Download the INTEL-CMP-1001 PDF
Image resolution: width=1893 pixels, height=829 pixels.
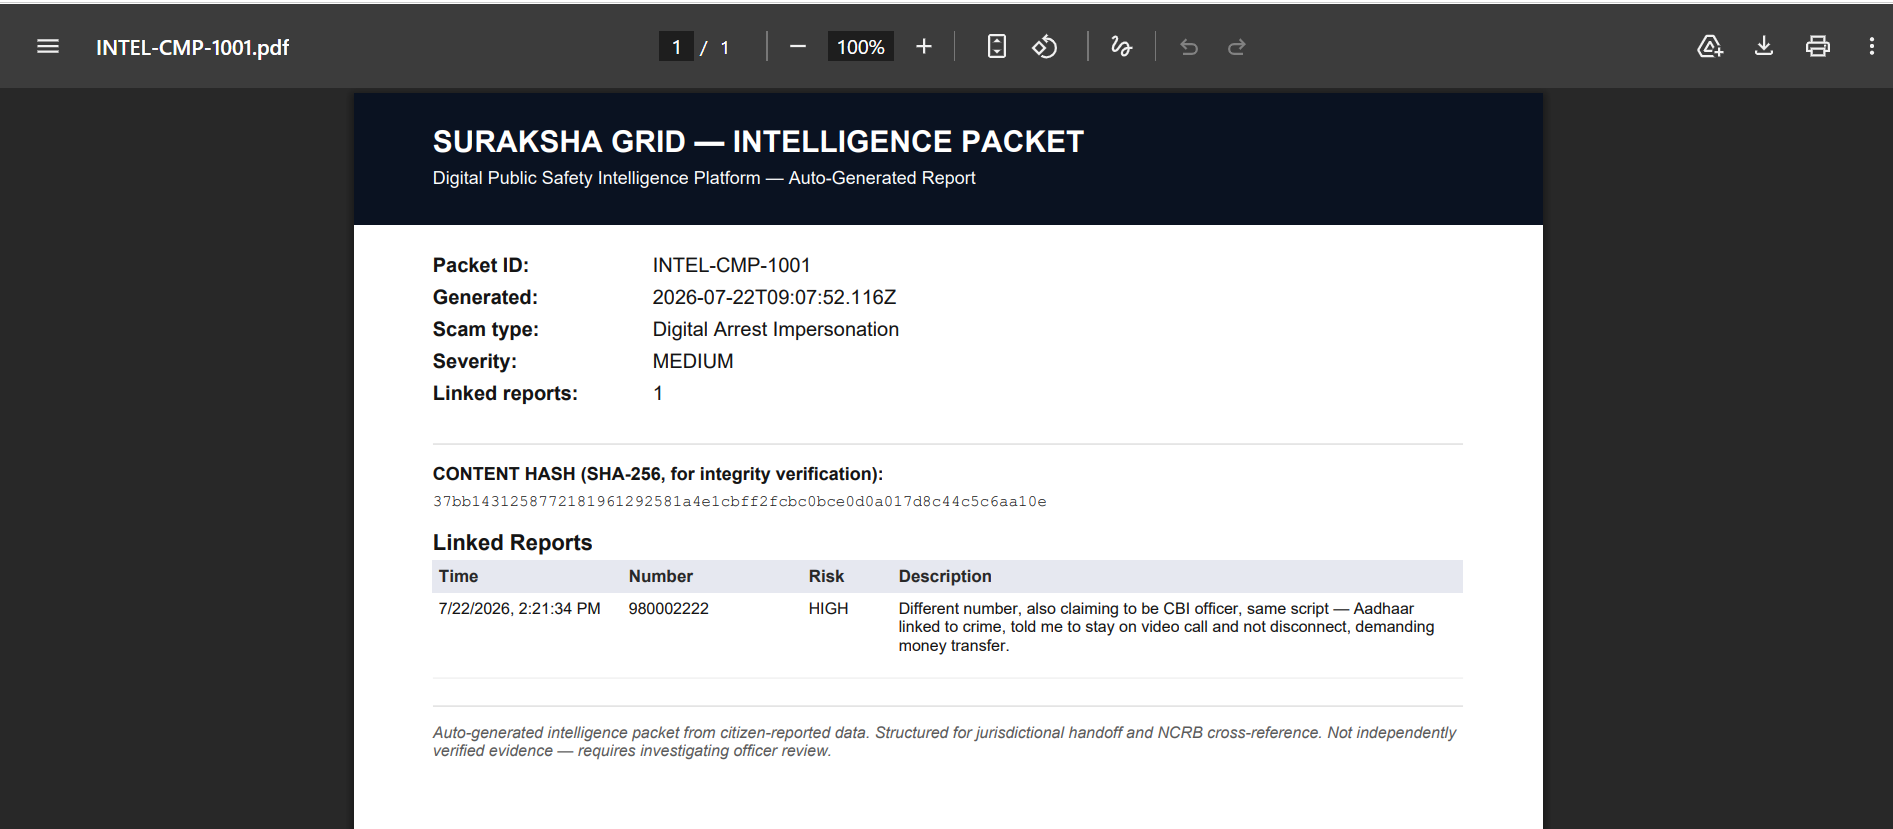(1764, 47)
